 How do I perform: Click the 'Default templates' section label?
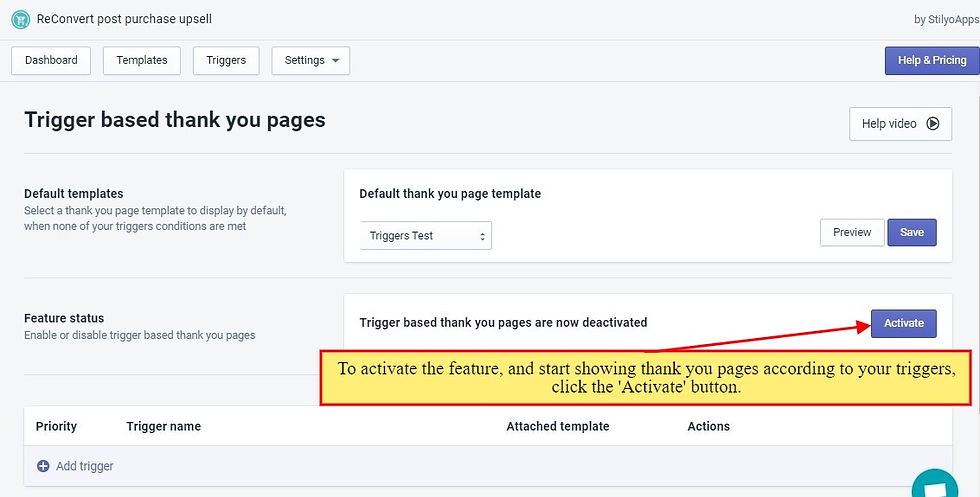[x=74, y=194]
